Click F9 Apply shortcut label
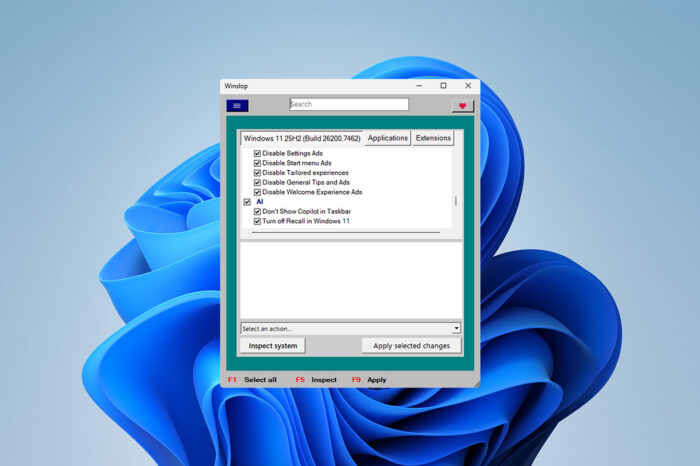700x466 pixels. tap(369, 380)
